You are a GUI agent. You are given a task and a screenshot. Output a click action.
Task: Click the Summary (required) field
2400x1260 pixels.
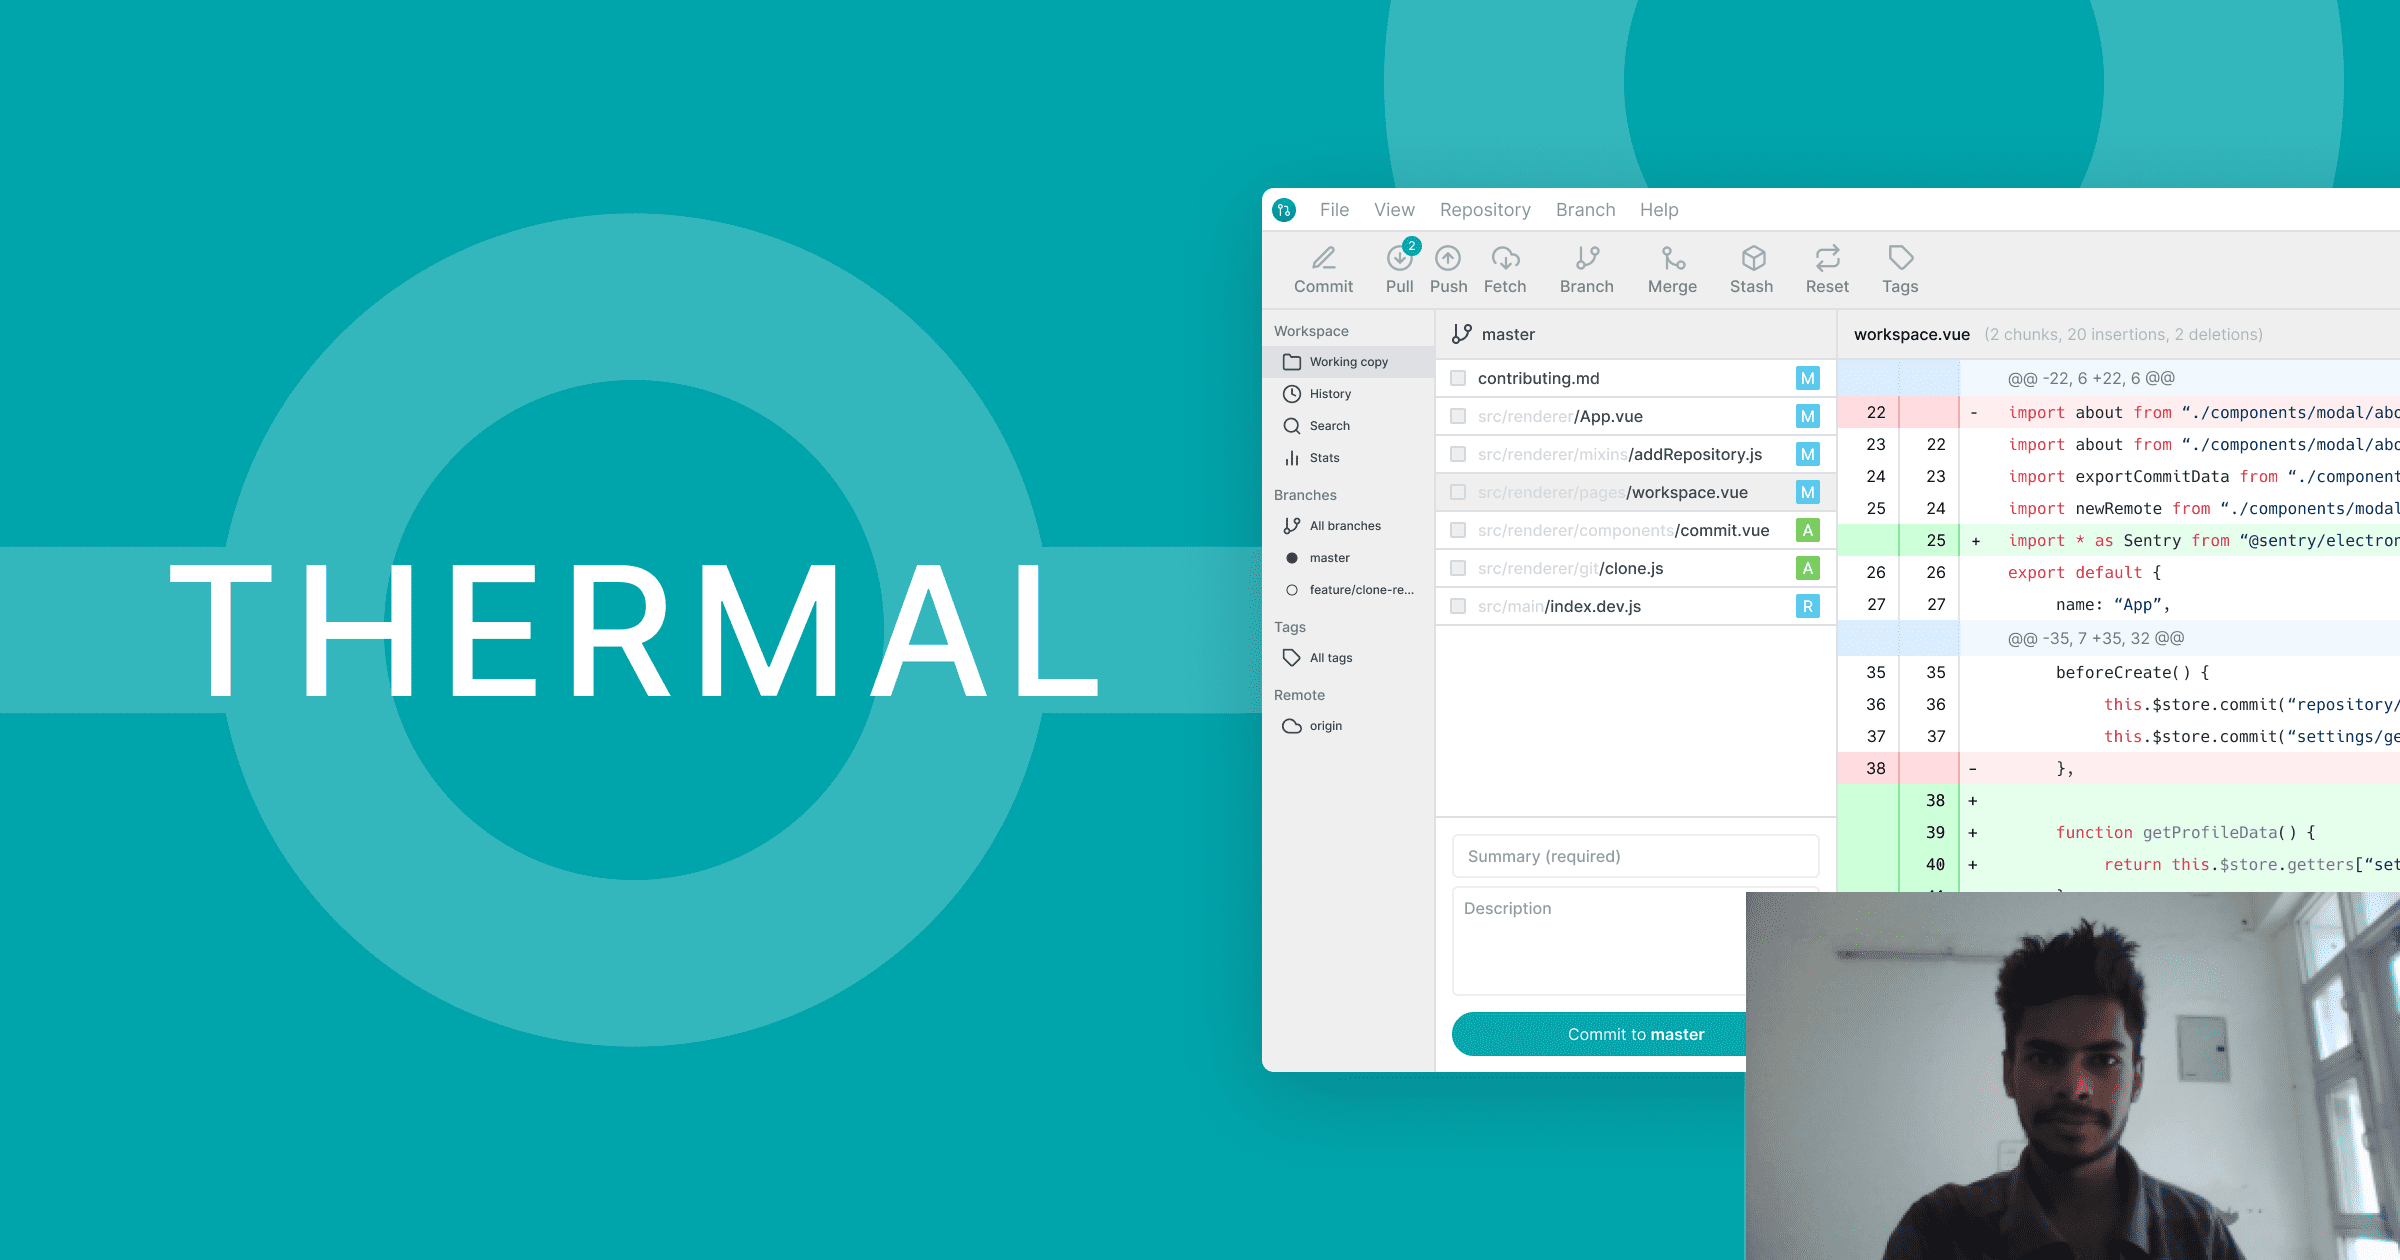1635,856
